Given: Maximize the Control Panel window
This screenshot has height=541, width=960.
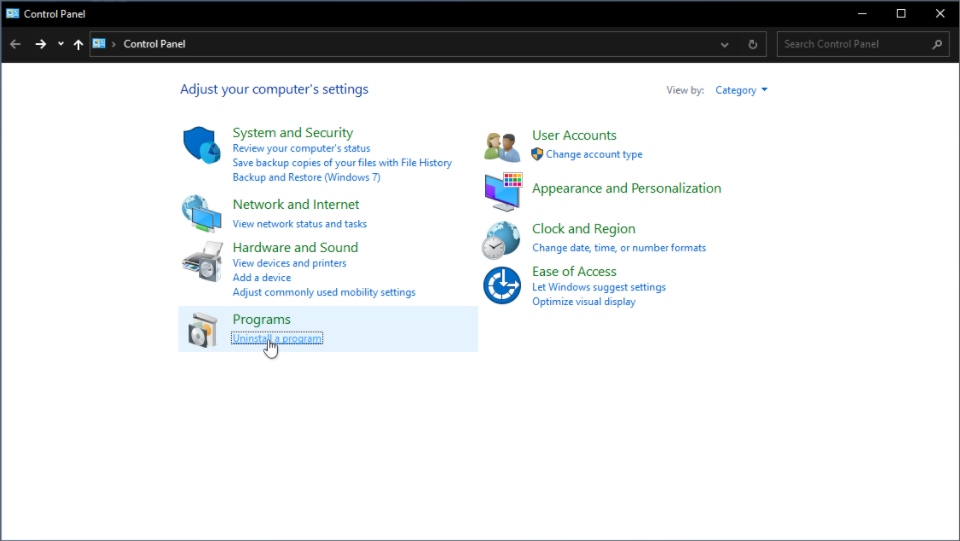Looking at the screenshot, I should pyautogui.click(x=901, y=13).
